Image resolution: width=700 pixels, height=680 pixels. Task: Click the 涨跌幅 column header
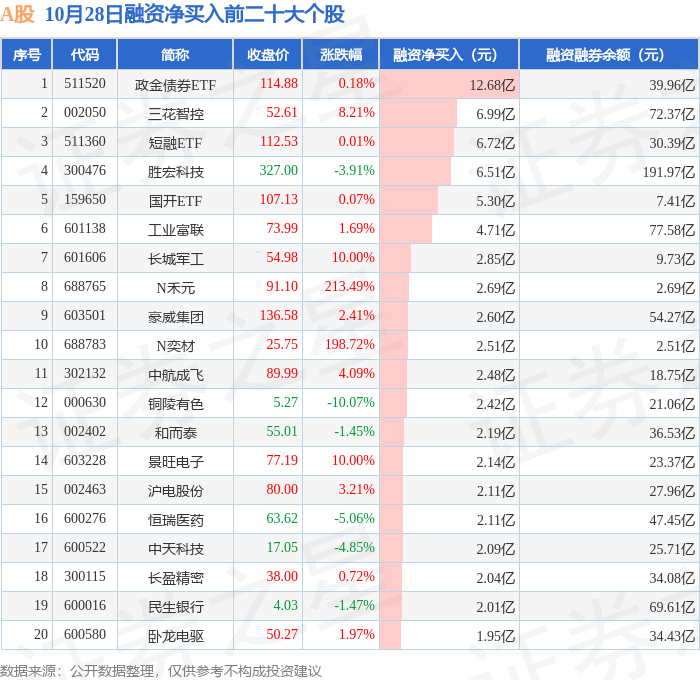(341, 54)
